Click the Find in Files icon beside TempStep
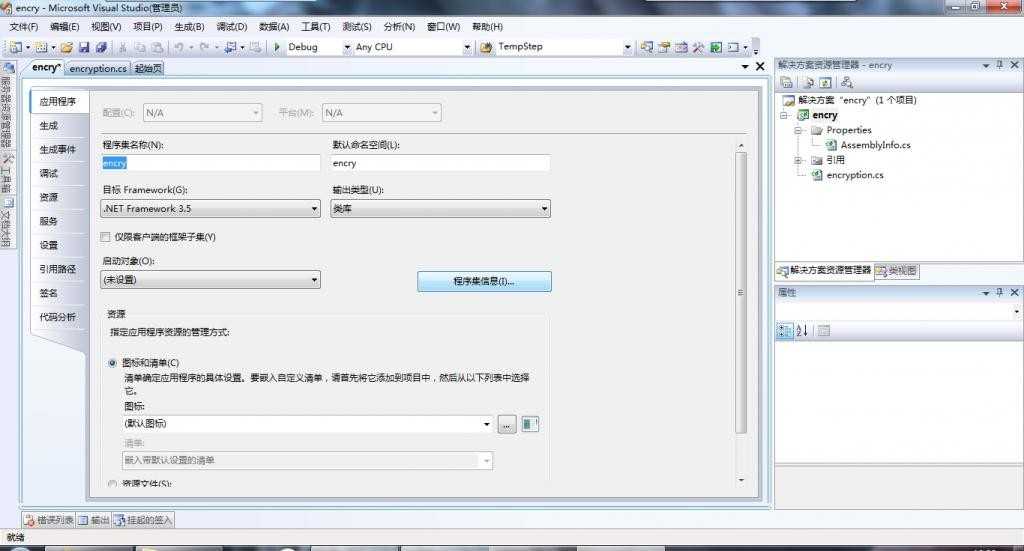 tap(486, 47)
